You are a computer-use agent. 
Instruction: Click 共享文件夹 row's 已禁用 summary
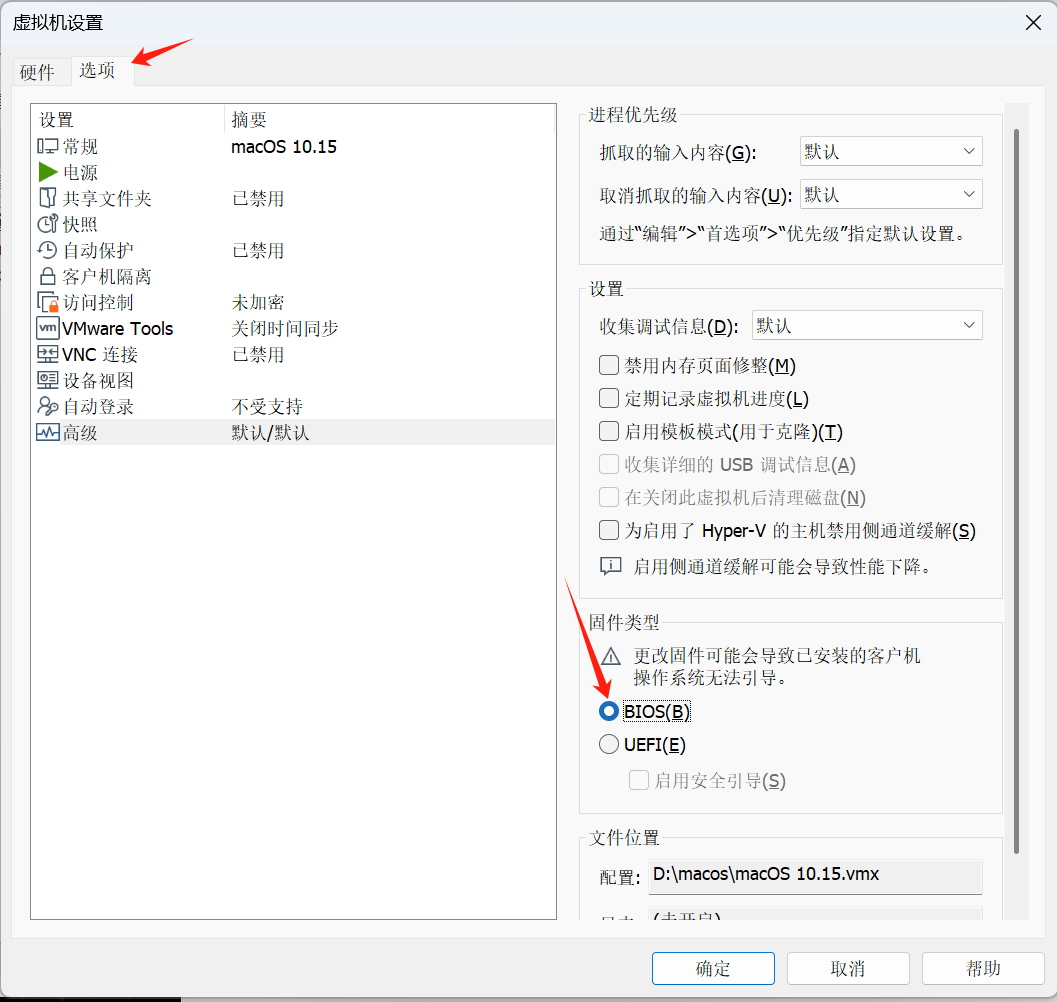[x=258, y=198]
